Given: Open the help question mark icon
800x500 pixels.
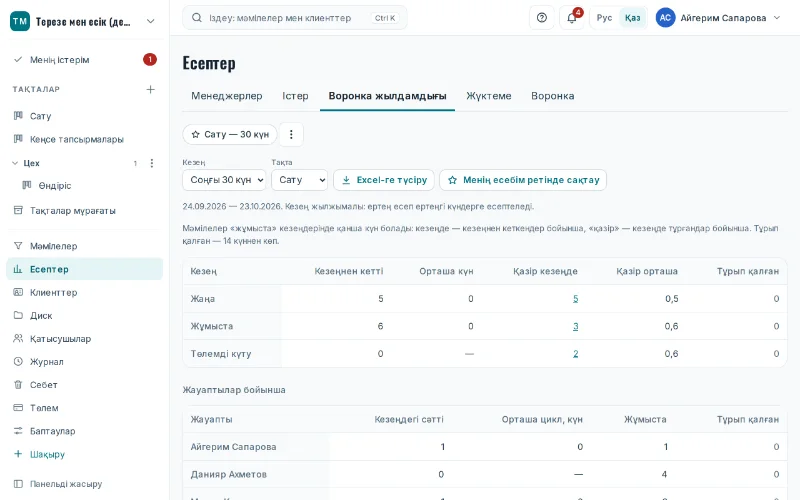Looking at the screenshot, I should click(x=542, y=18).
